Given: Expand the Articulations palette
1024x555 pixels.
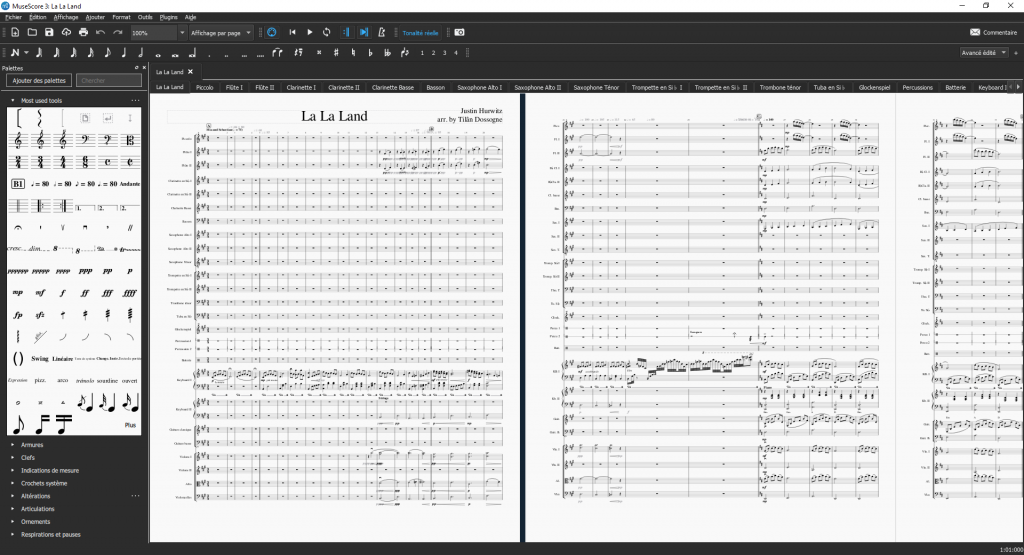Looking at the screenshot, I should pyautogui.click(x=12, y=509).
